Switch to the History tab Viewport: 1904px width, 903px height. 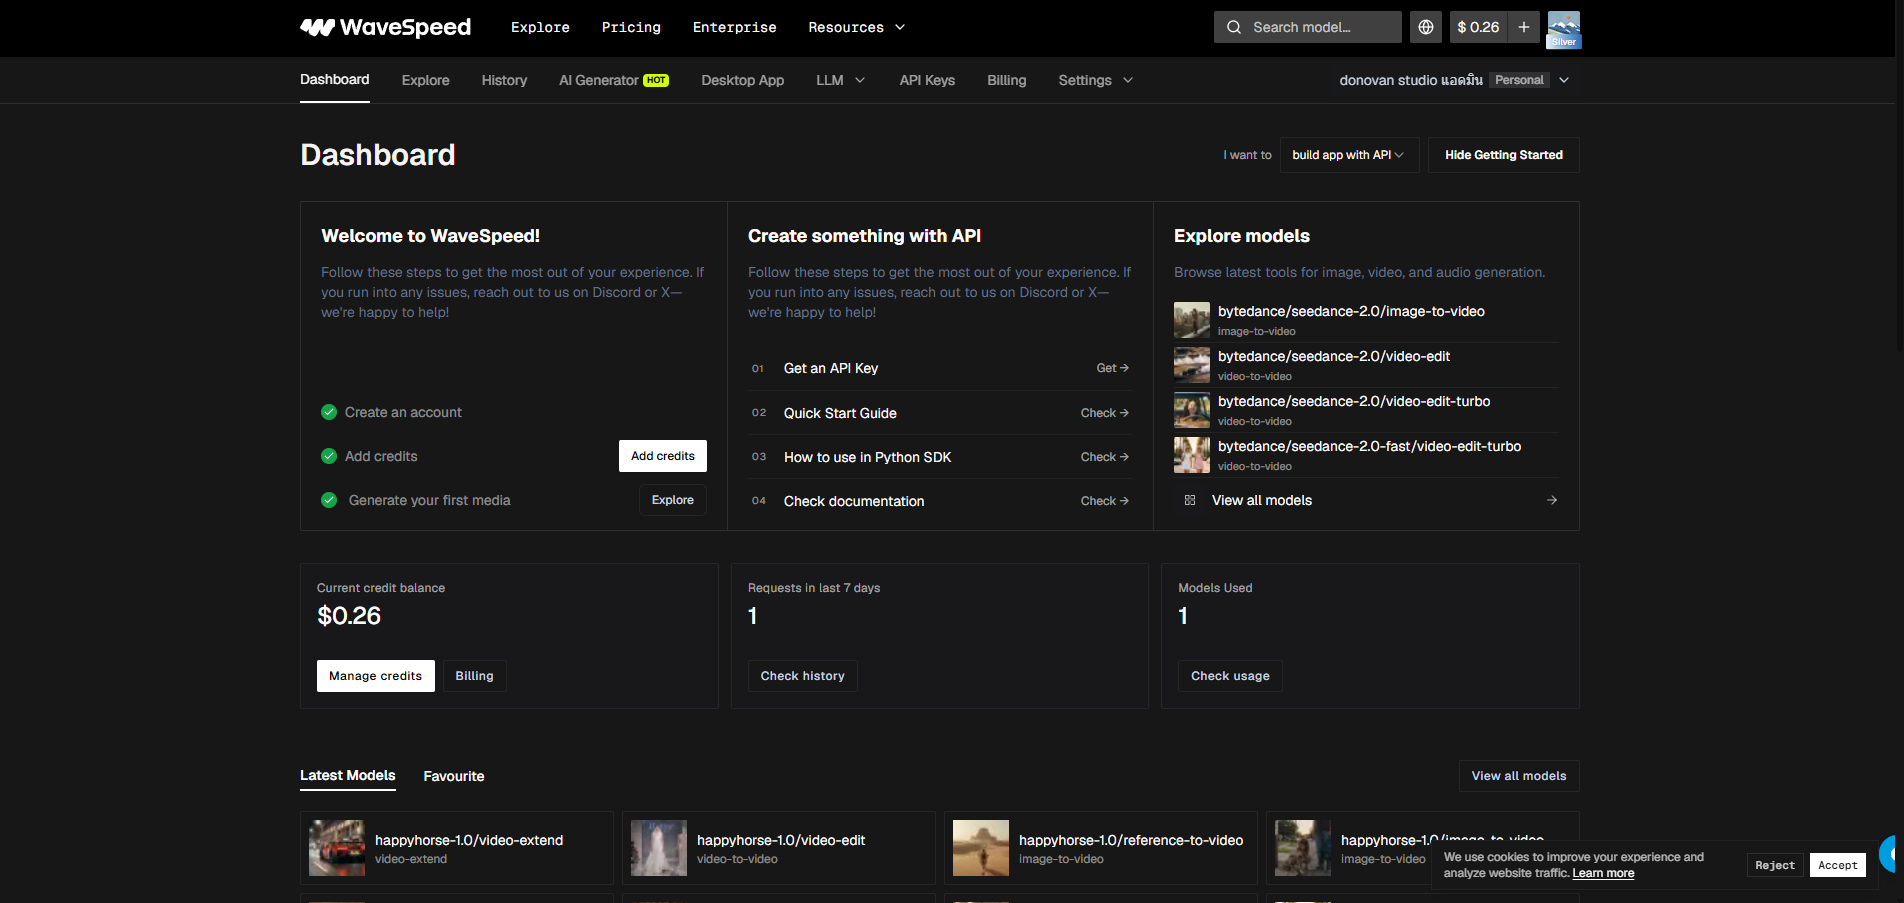click(504, 80)
